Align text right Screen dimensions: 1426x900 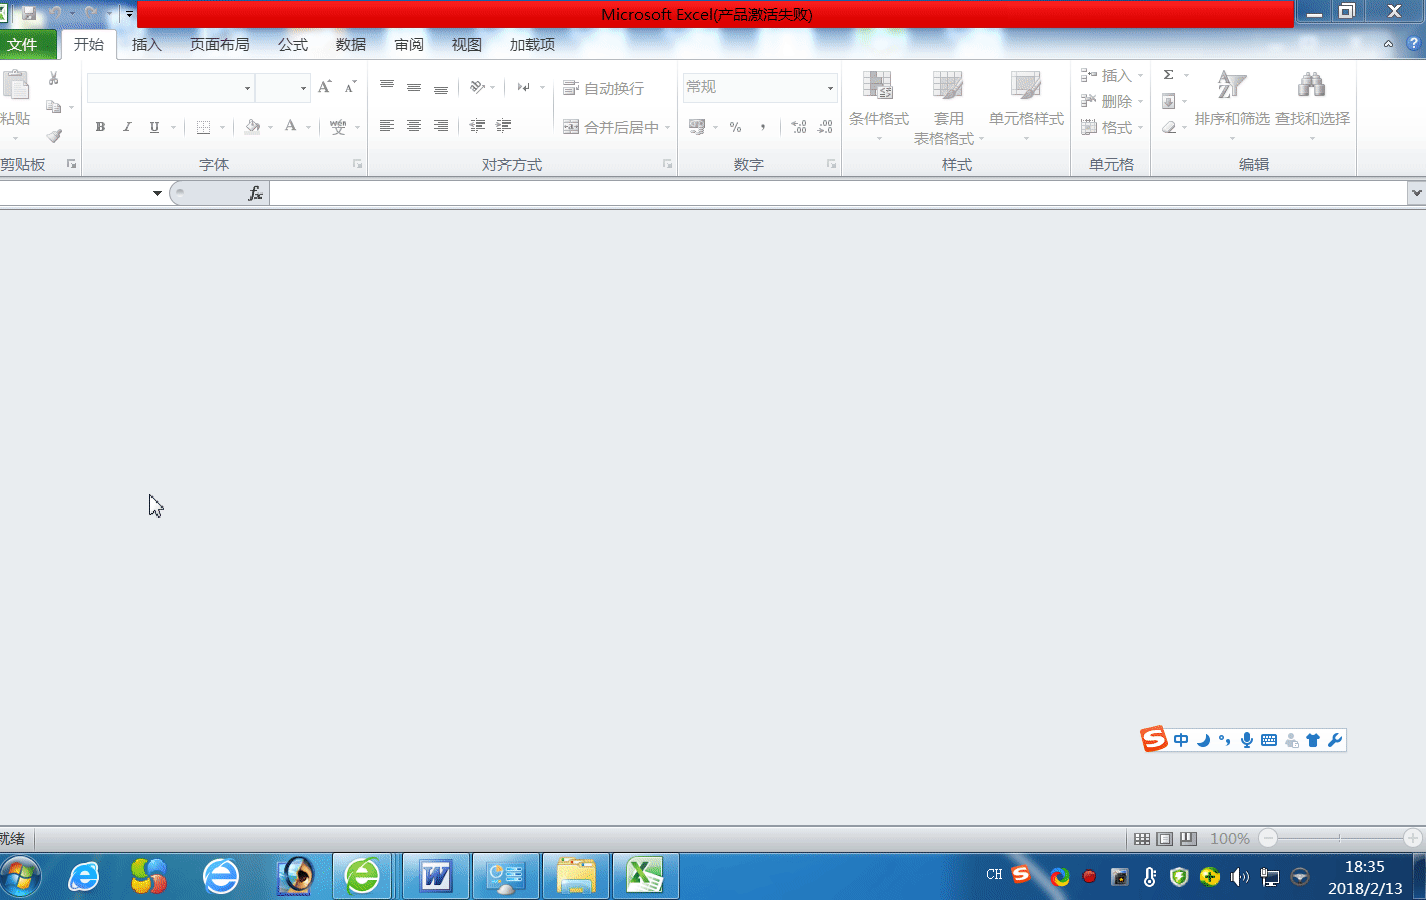pyautogui.click(x=441, y=126)
